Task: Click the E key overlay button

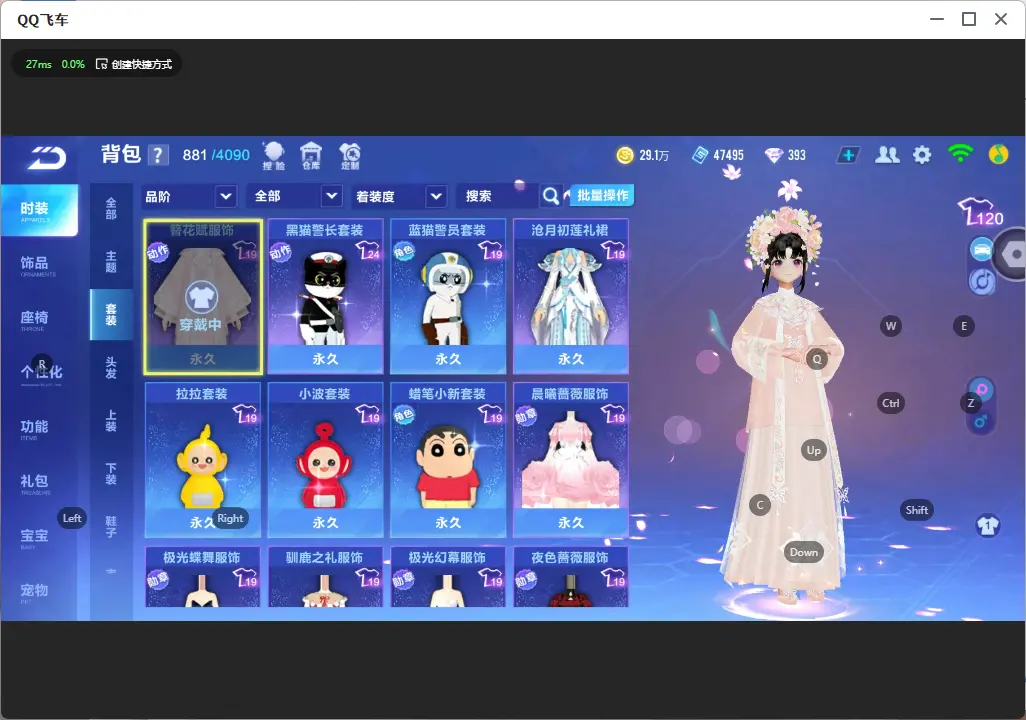Action: pos(964,326)
